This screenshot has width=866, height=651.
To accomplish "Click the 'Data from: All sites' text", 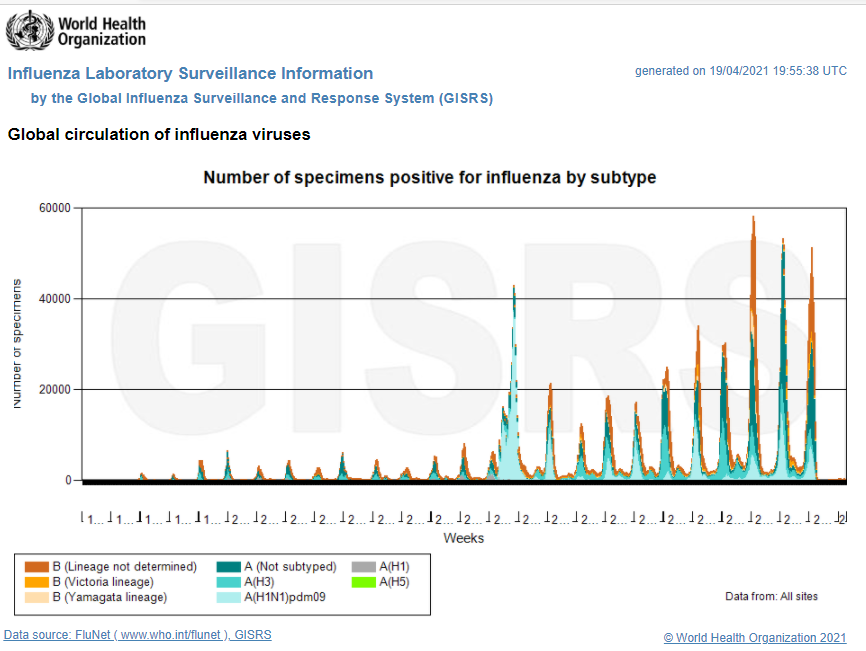I will [771, 597].
